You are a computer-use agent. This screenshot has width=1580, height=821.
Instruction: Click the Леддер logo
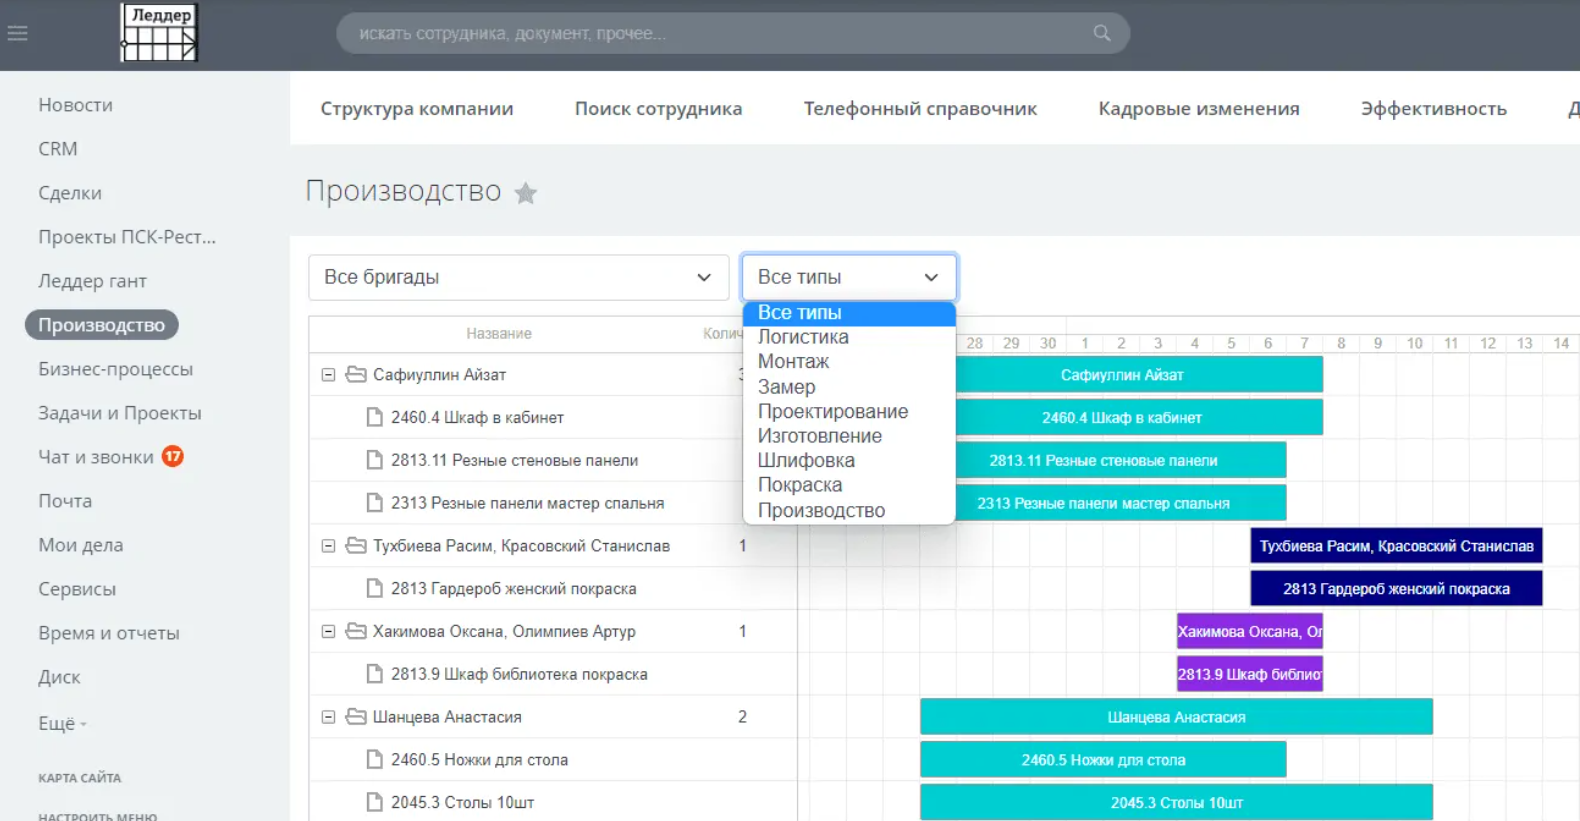click(x=159, y=33)
